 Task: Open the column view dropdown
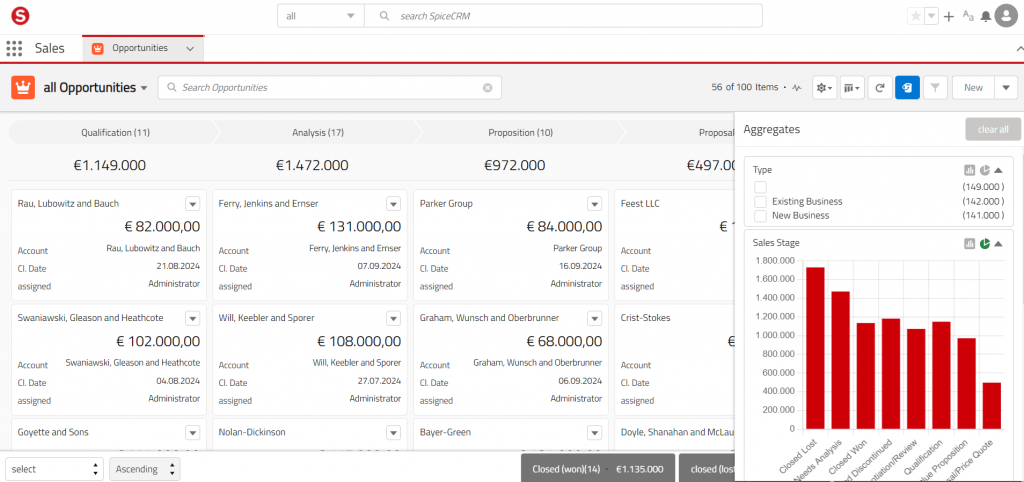(852, 88)
